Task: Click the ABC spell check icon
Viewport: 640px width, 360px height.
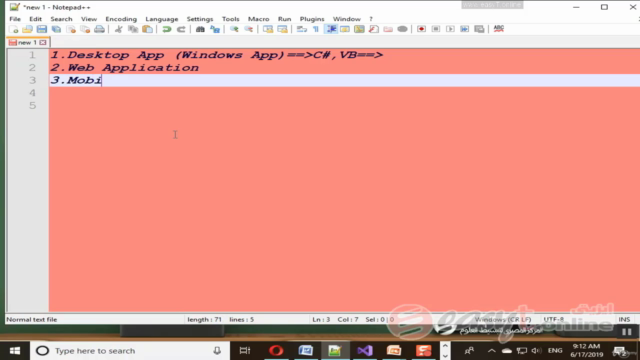Action: (499, 29)
